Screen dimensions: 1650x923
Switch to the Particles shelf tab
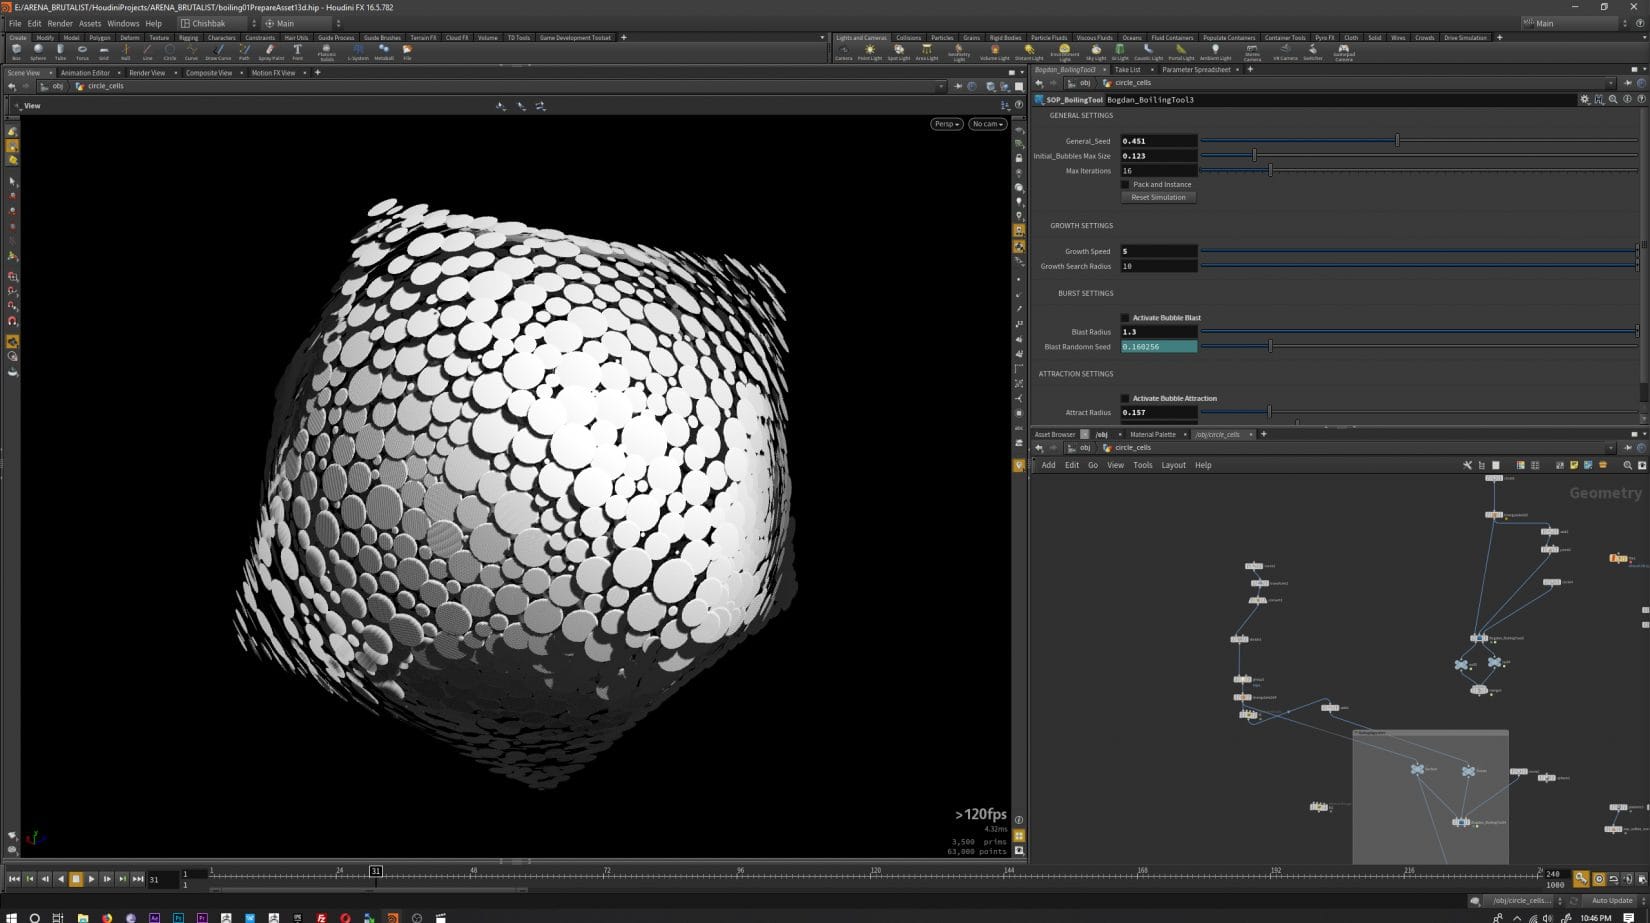pos(942,37)
